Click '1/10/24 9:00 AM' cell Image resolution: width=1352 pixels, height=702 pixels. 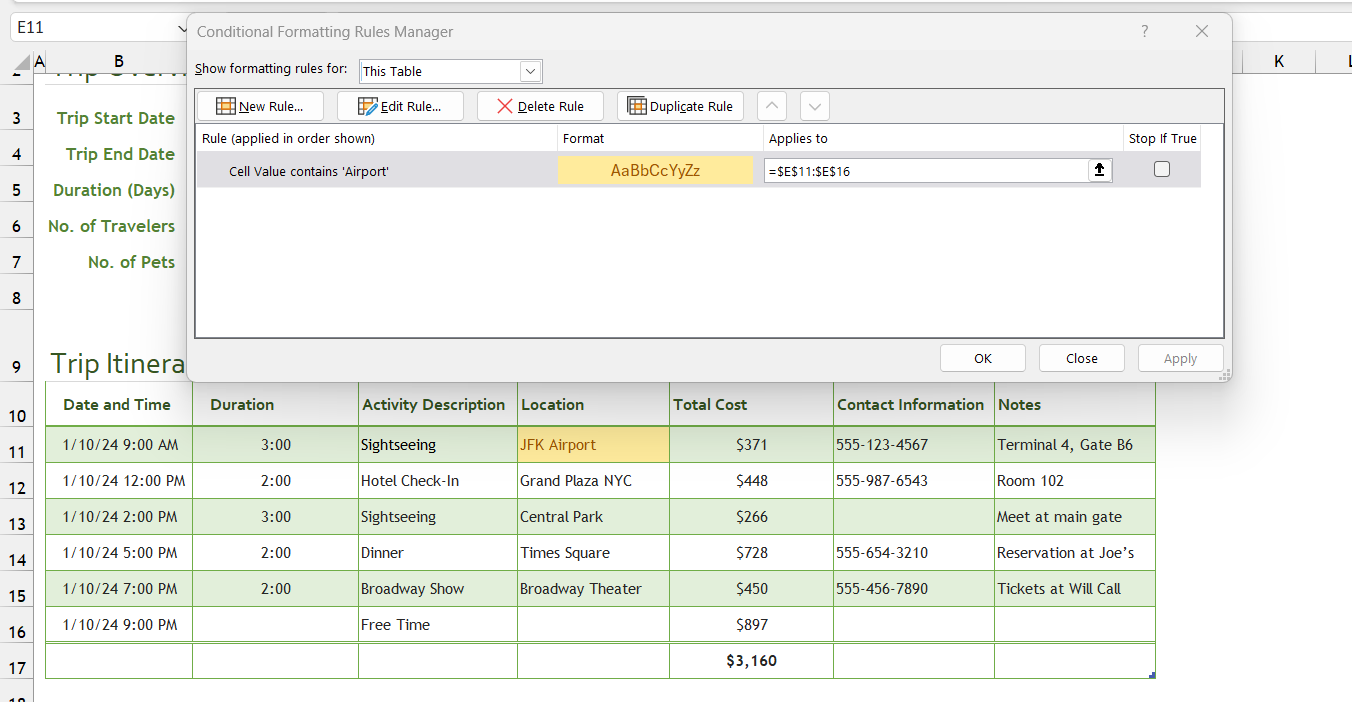(x=119, y=445)
